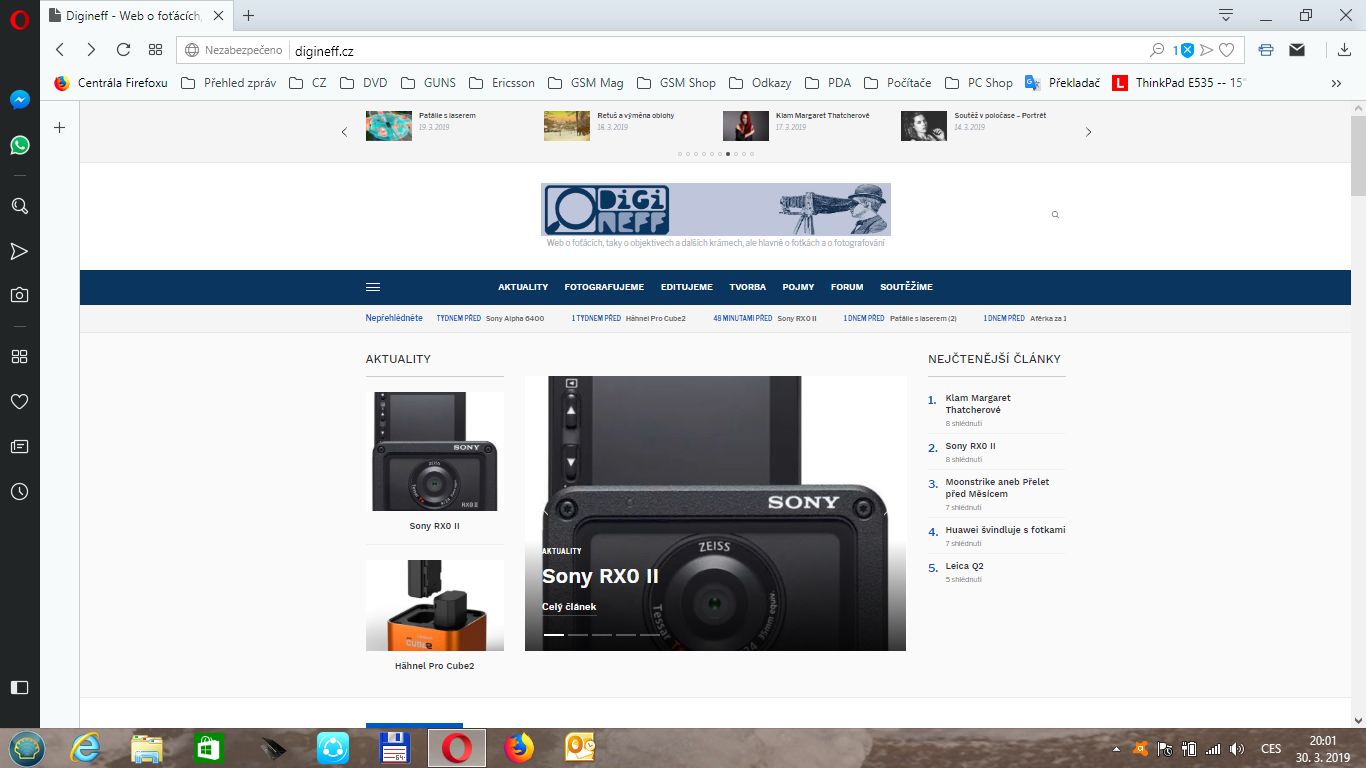Show next articles in top carousel
Image resolution: width=1366 pixels, height=768 pixels.
[1088, 132]
